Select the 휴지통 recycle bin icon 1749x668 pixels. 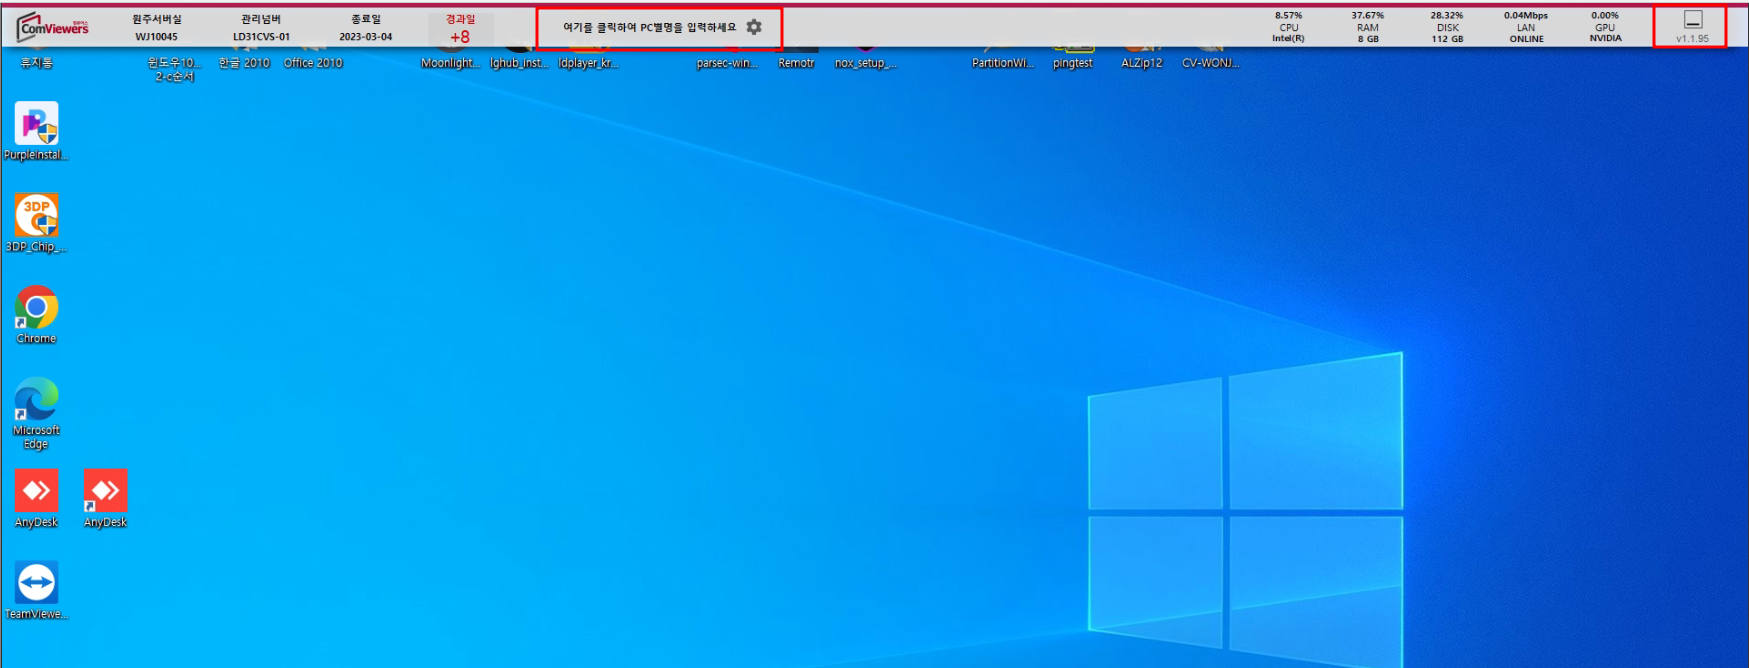(x=36, y=58)
